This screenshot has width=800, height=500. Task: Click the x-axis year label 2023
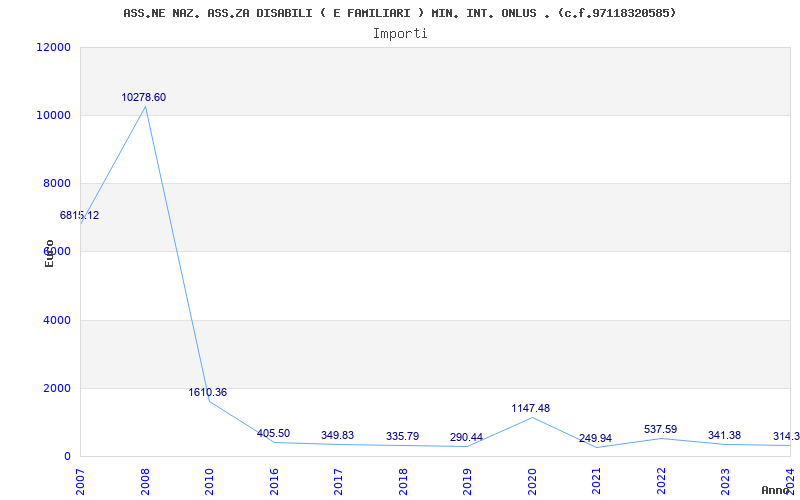click(726, 481)
